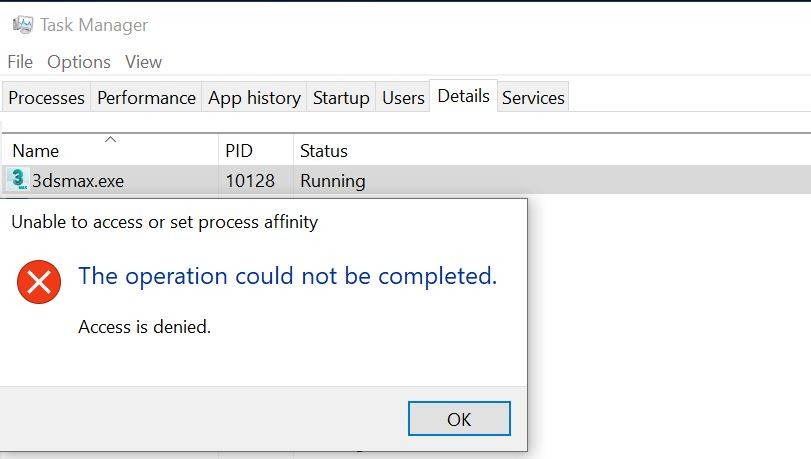Image resolution: width=811 pixels, height=459 pixels.
Task: Switch to the Users tab
Action: 403,97
